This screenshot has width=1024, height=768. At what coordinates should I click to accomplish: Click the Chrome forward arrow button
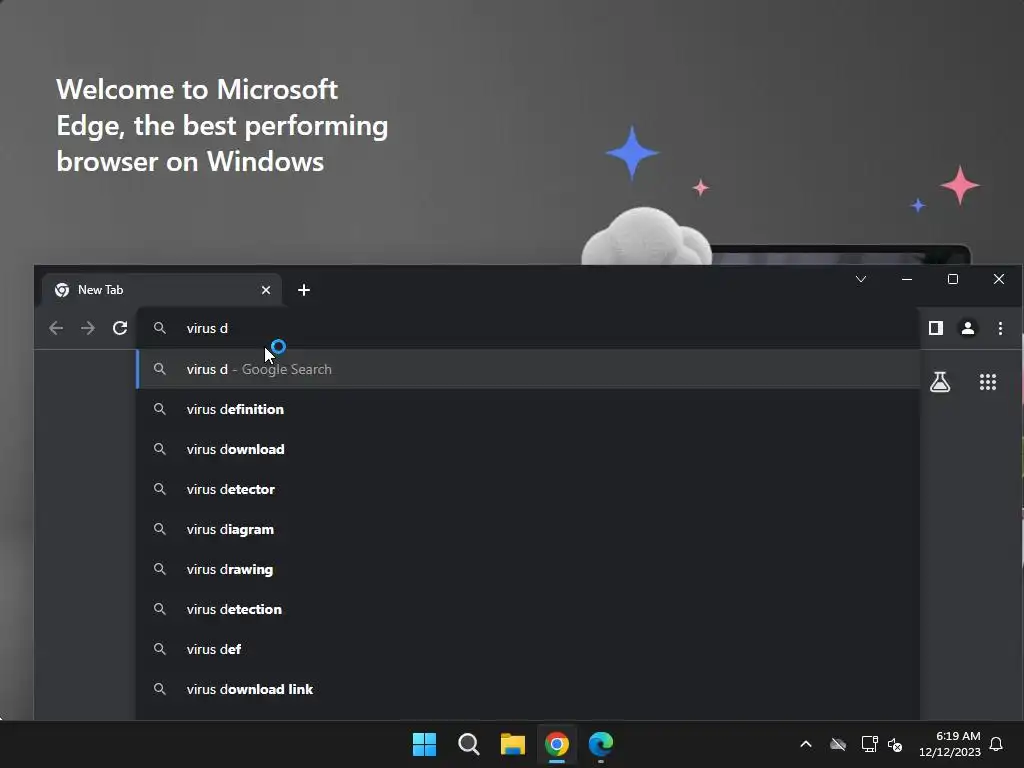pyautogui.click(x=88, y=328)
